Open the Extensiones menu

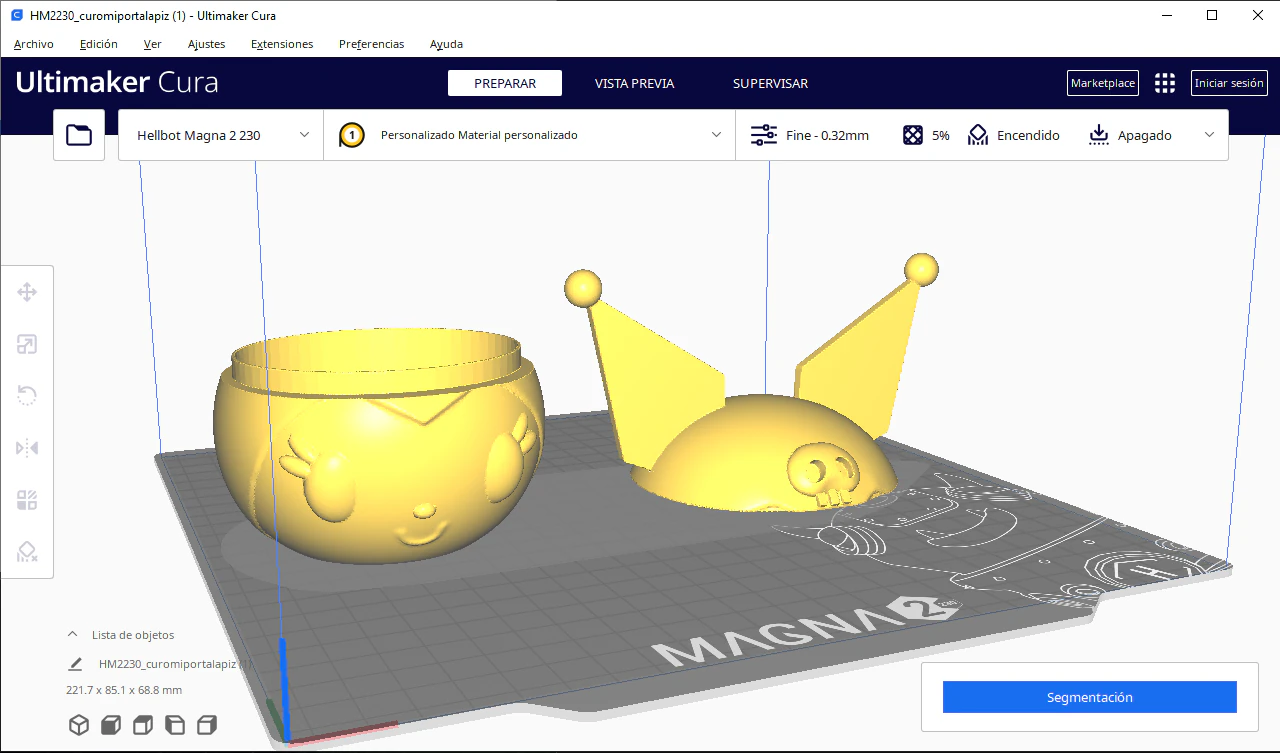pyautogui.click(x=282, y=44)
